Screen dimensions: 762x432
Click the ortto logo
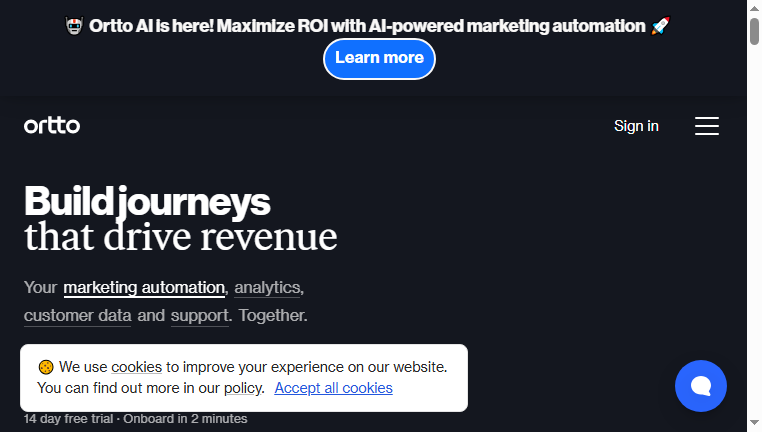52,125
